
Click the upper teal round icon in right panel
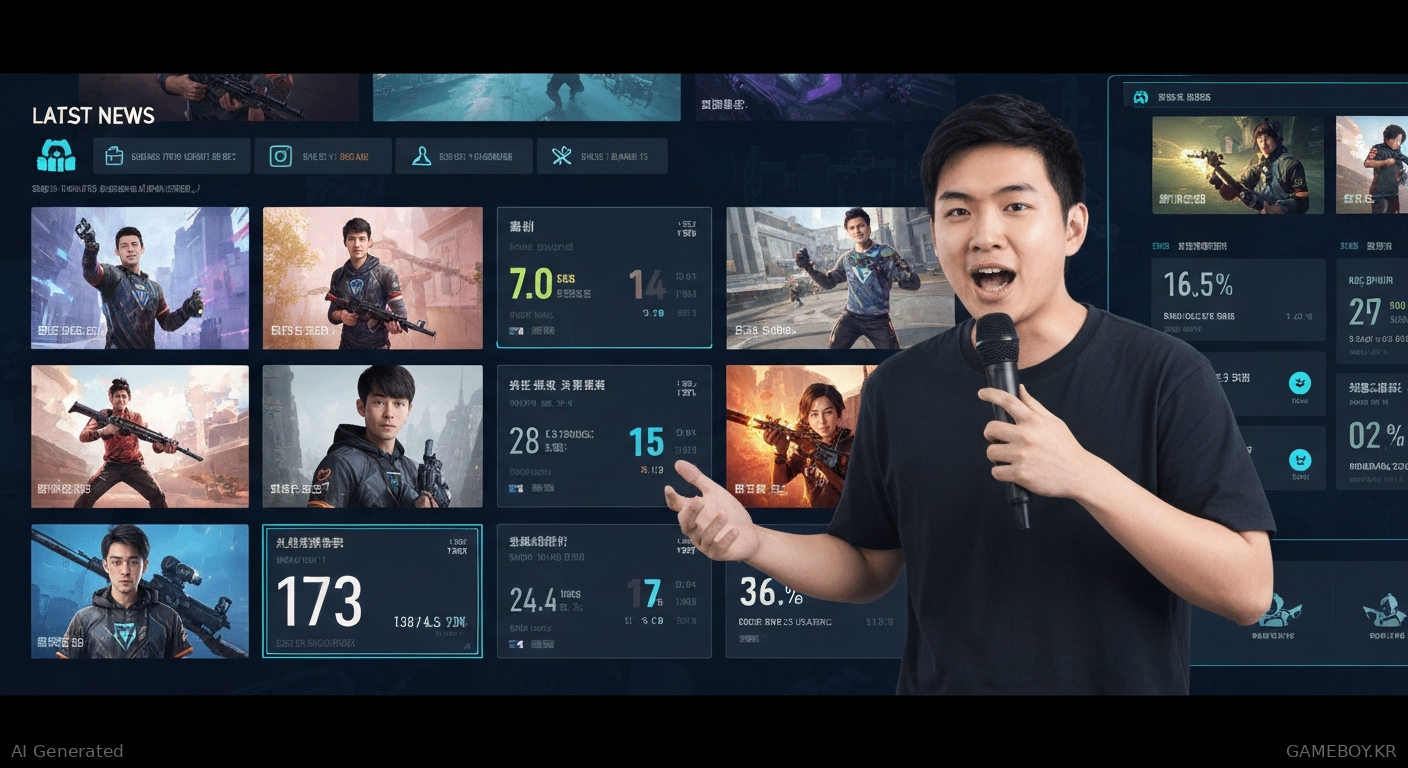[1300, 381]
